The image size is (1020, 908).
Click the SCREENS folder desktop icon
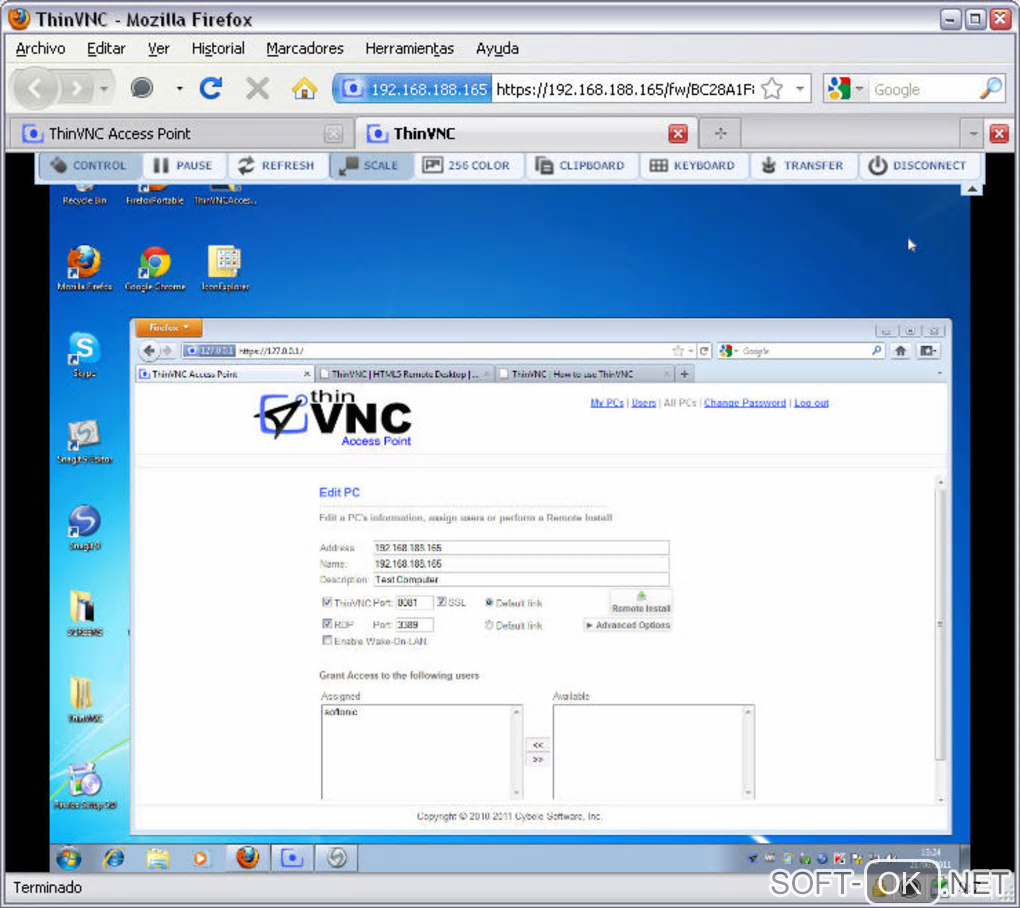tap(84, 613)
